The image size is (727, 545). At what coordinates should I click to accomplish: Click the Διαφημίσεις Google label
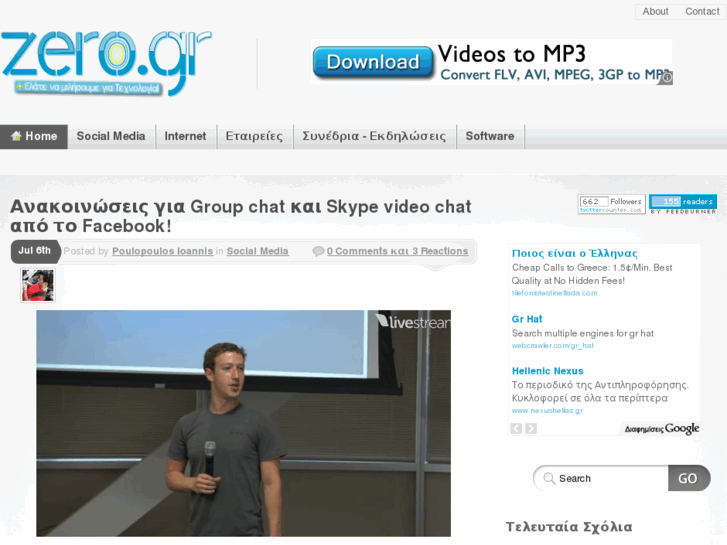662,429
